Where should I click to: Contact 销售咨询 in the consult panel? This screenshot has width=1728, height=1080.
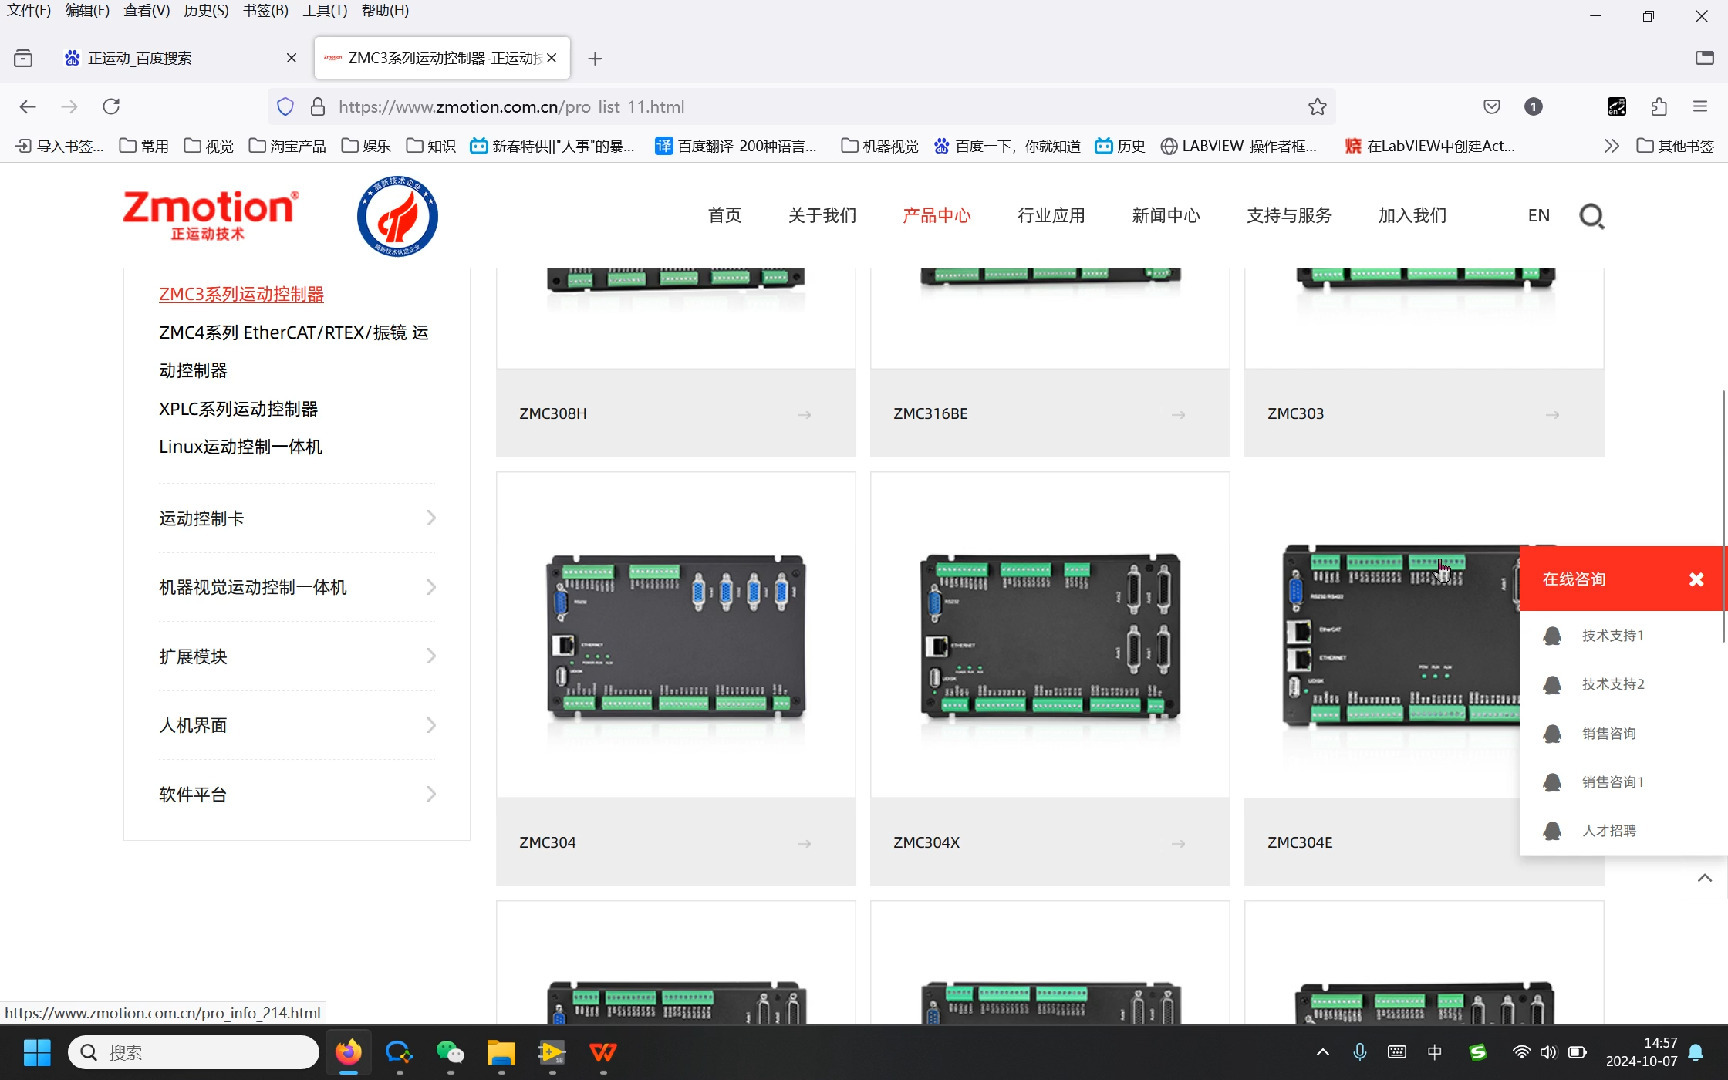pyautogui.click(x=1608, y=733)
